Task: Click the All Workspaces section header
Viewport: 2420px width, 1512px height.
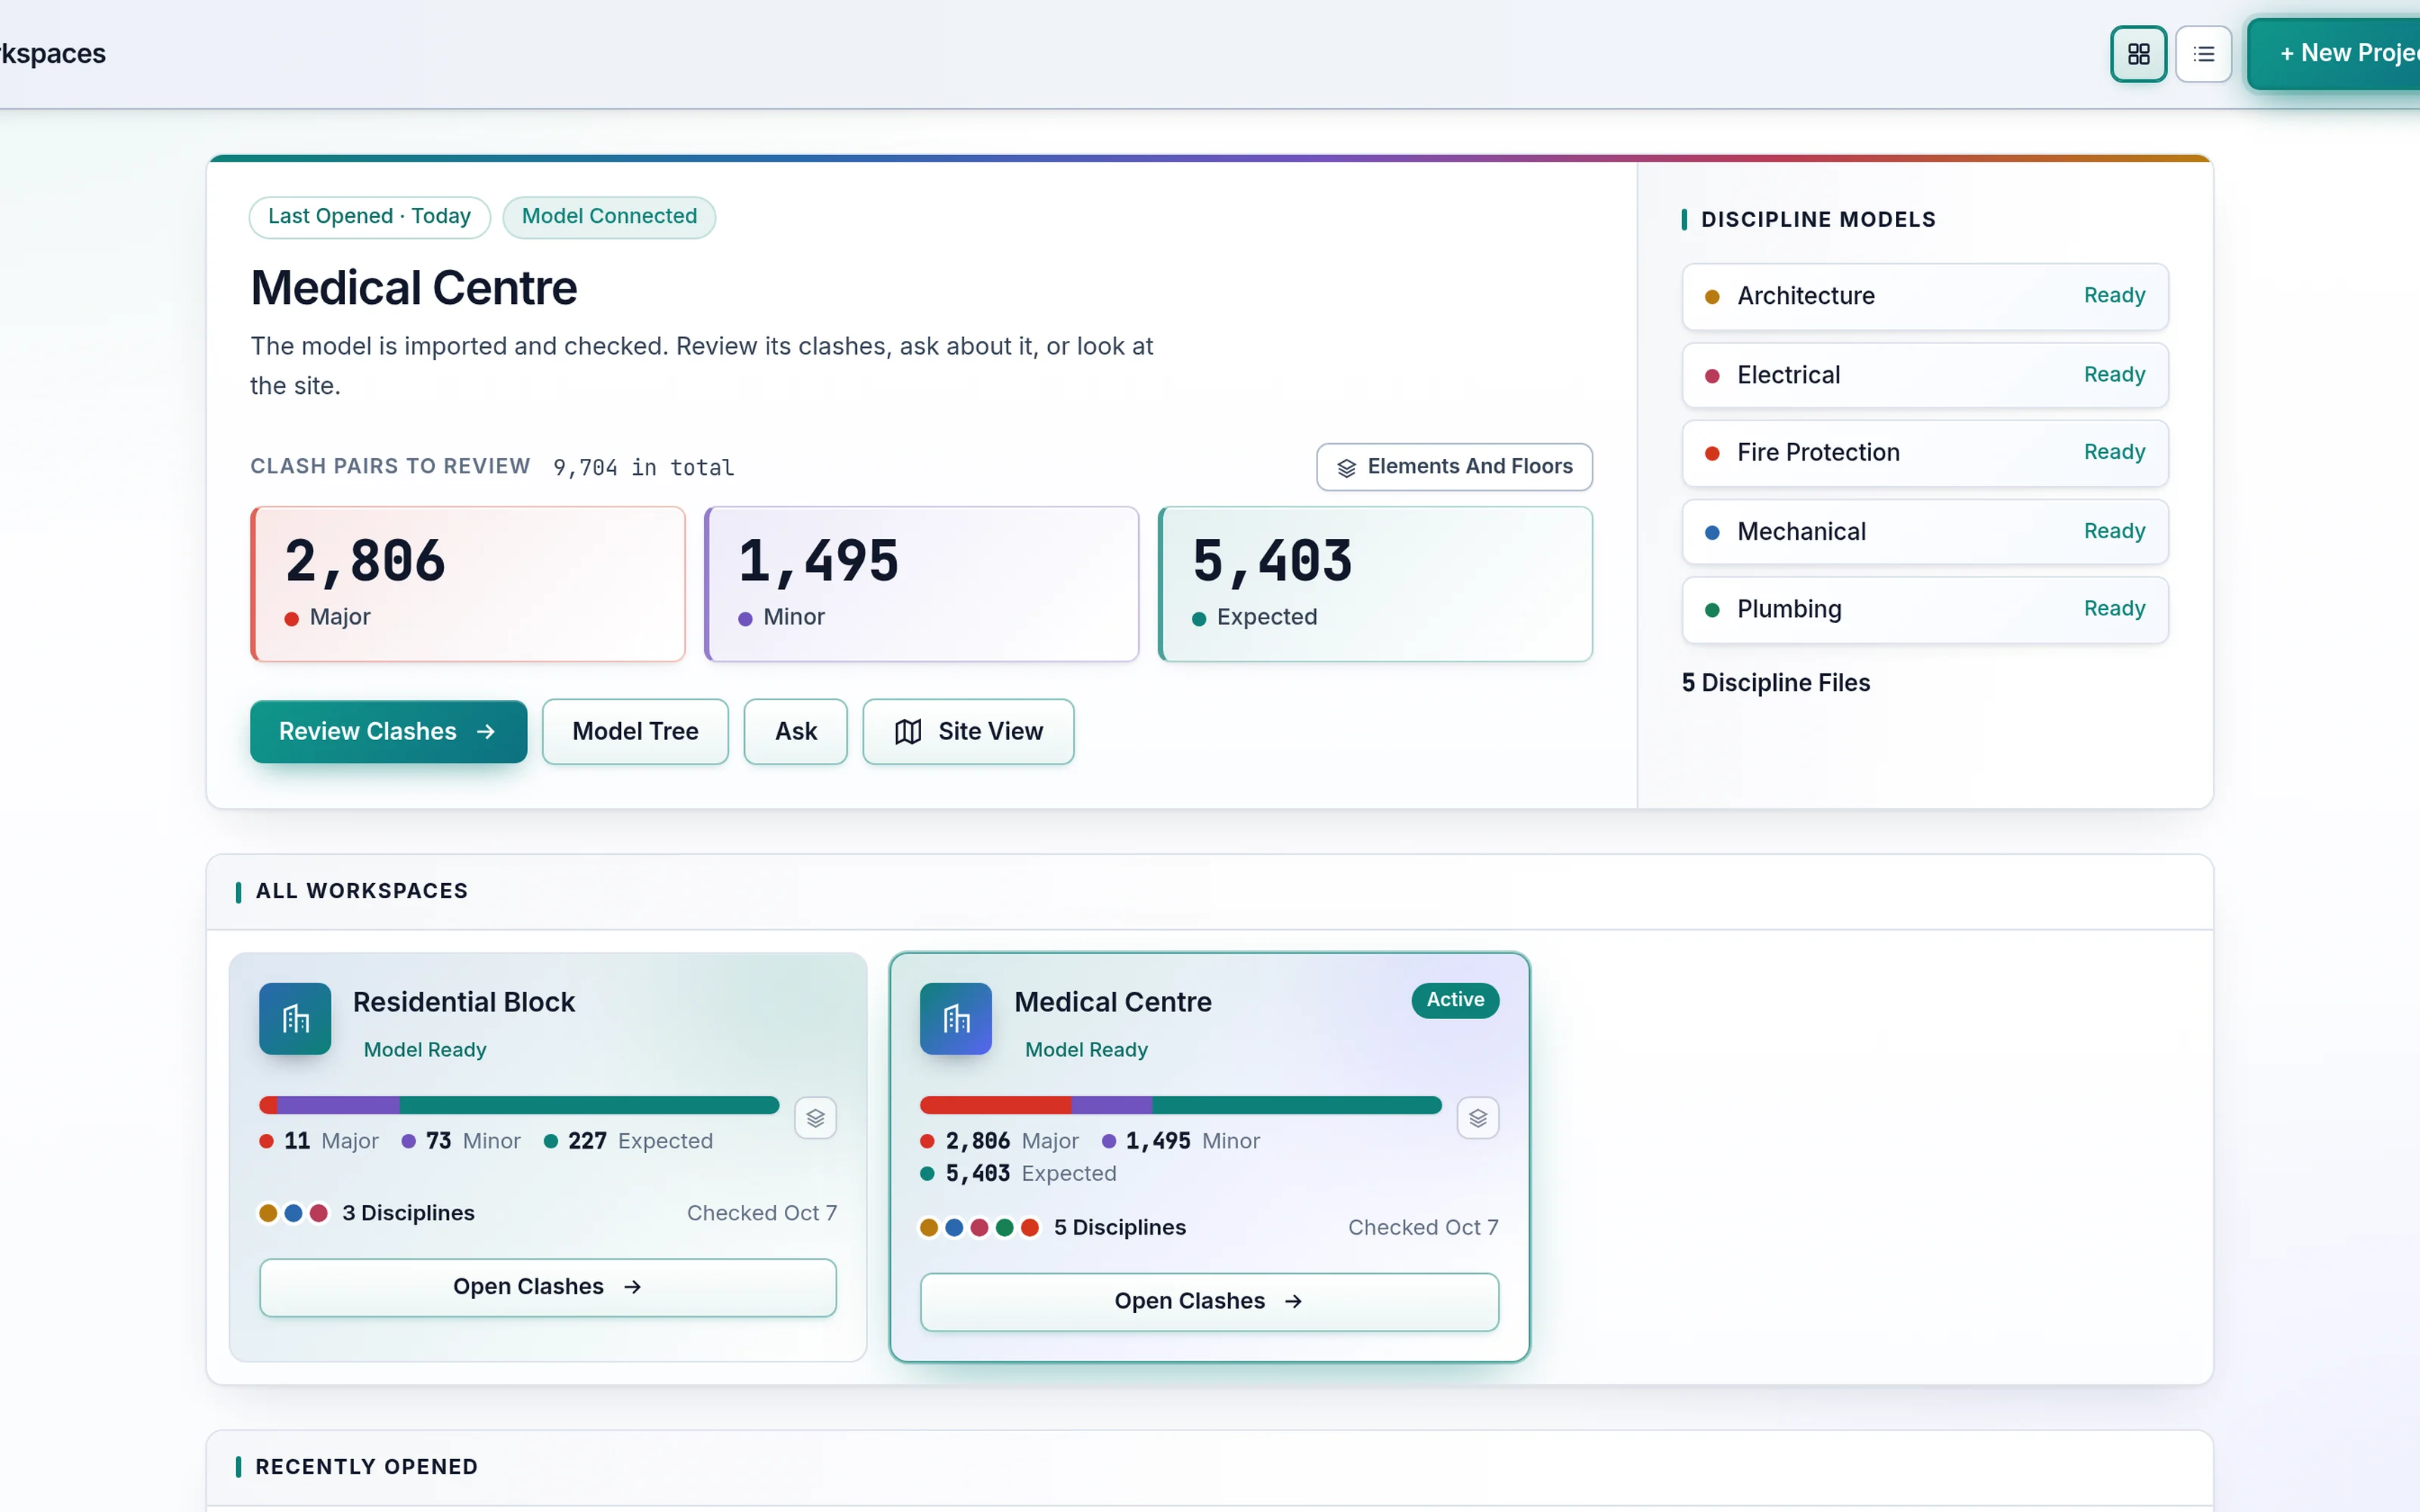Action: (362, 891)
